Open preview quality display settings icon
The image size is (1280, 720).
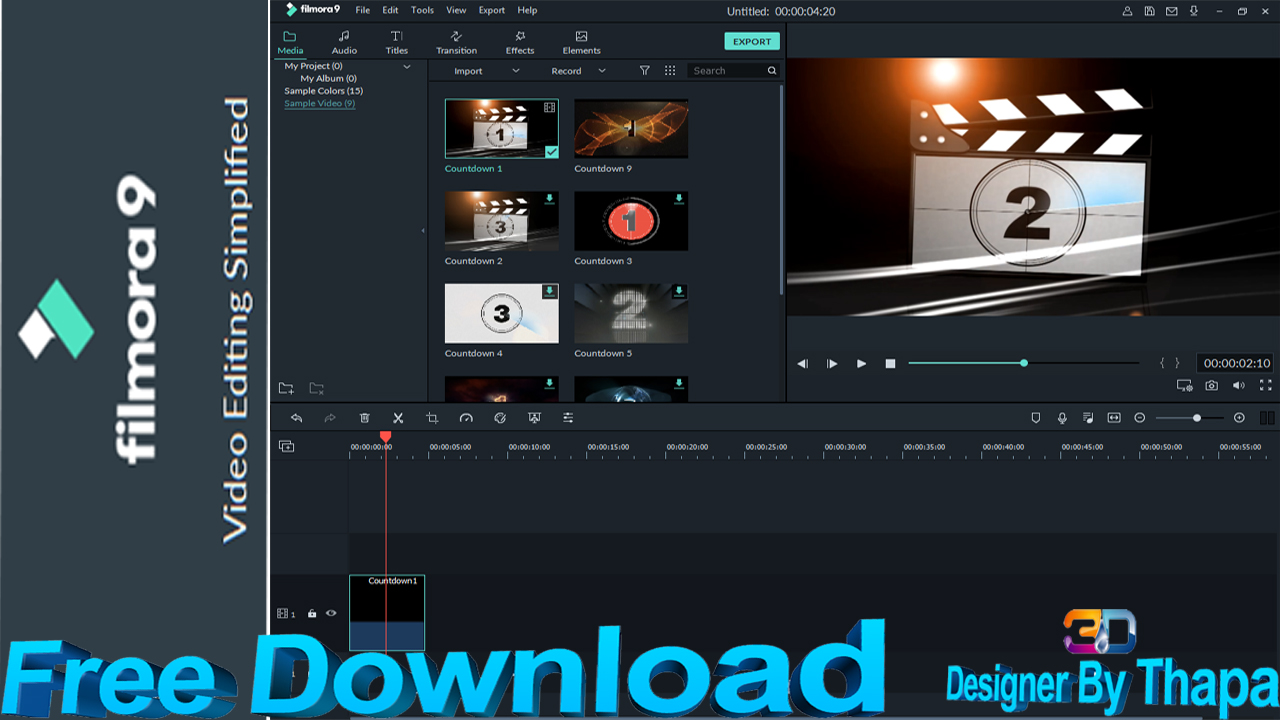pyautogui.click(x=1185, y=385)
